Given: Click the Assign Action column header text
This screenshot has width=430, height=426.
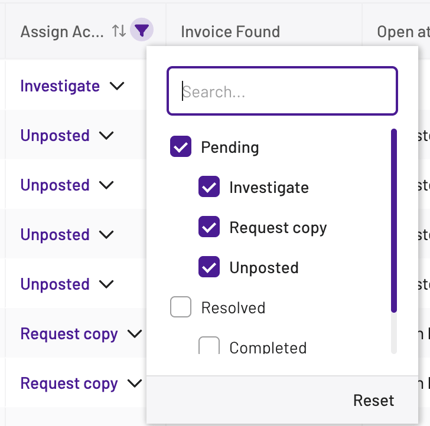Looking at the screenshot, I should pos(62,32).
